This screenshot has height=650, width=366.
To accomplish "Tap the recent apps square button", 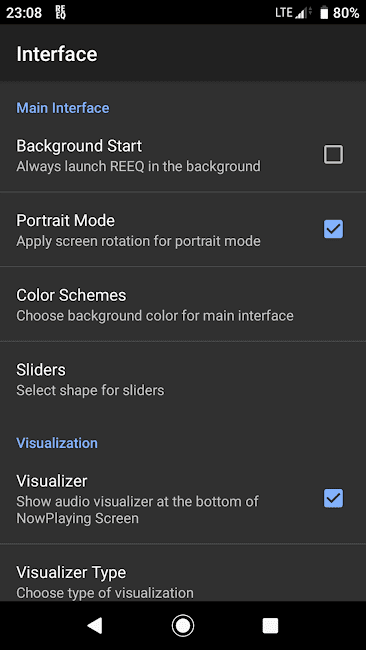I will 270,626.
